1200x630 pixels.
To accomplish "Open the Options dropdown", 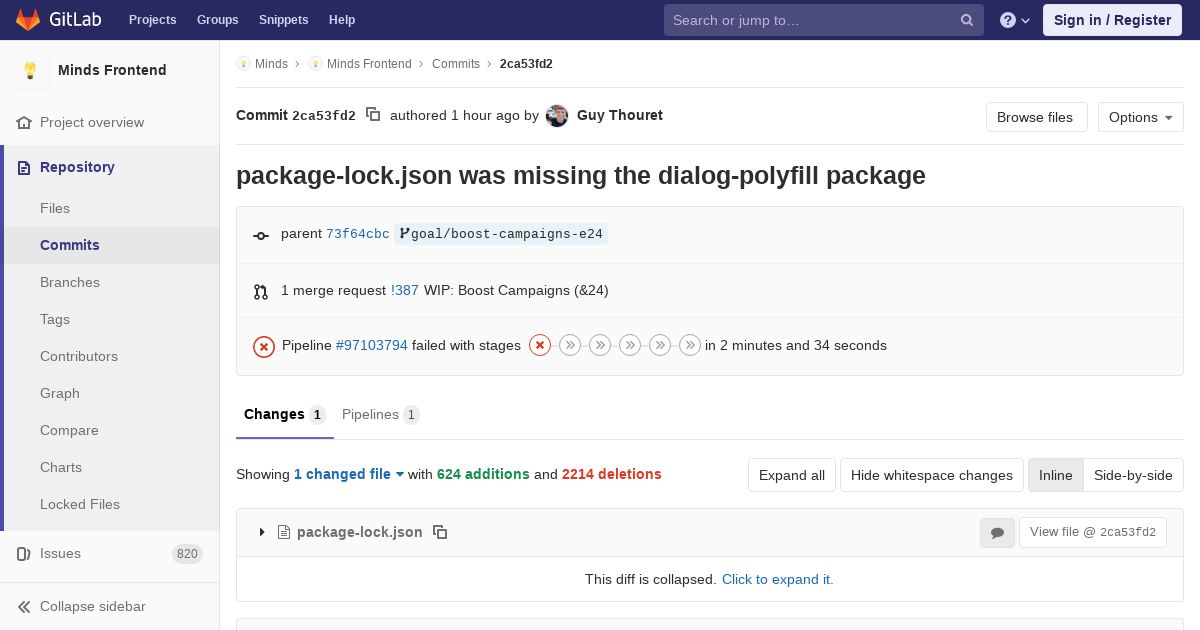I will click(1140, 117).
